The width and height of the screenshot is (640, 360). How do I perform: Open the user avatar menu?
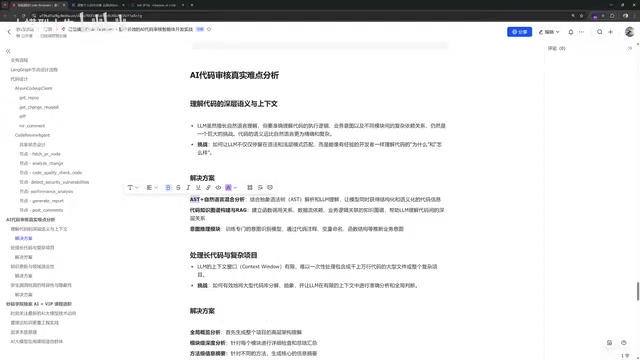tap(629, 32)
